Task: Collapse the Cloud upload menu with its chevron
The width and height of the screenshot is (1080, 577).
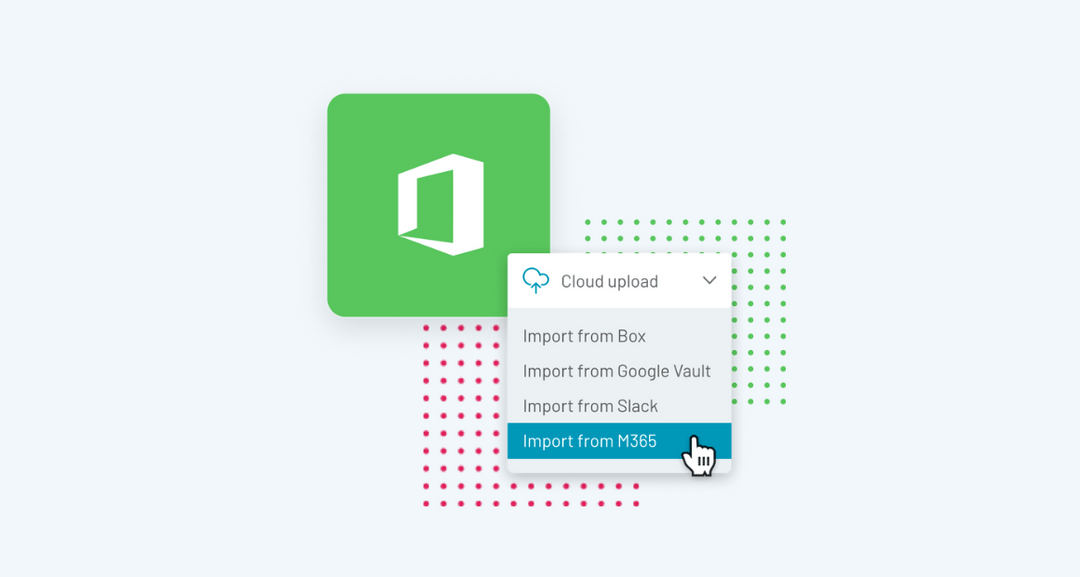Action: [709, 281]
